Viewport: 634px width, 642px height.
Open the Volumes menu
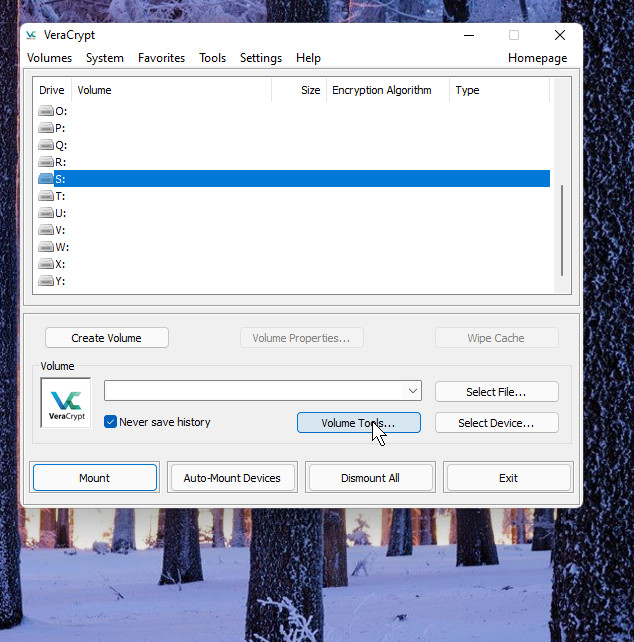coord(50,58)
